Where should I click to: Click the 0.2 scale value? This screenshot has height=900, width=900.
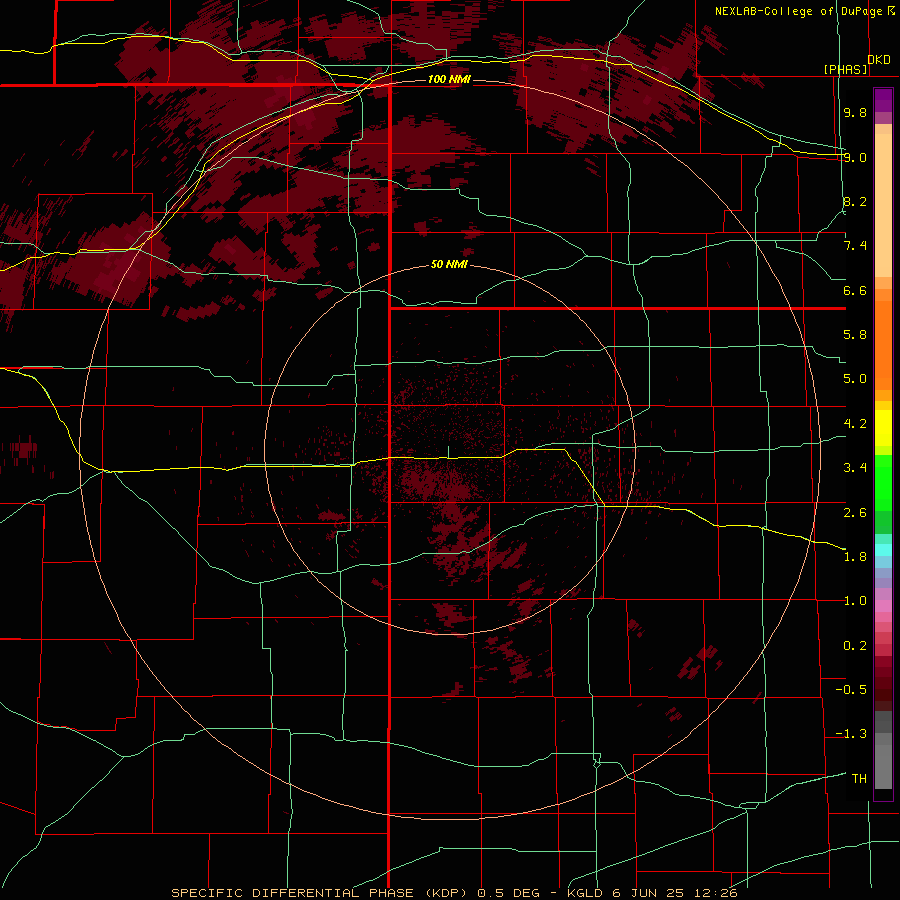point(855,646)
